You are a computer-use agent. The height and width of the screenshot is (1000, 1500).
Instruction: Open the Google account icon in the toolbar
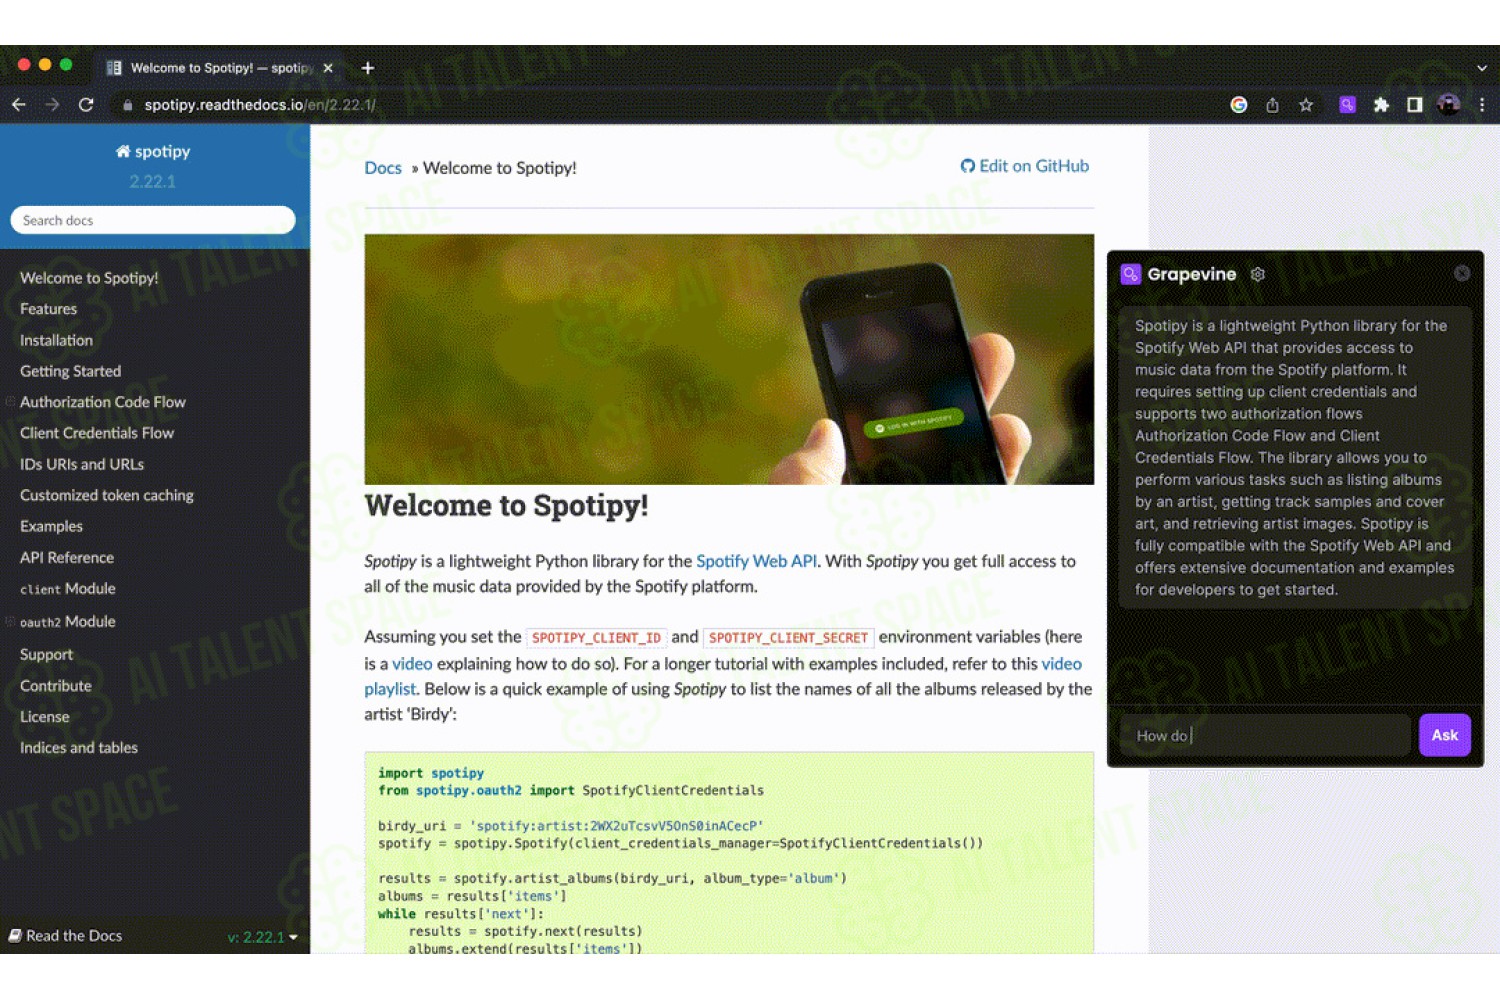coord(1238,105)
